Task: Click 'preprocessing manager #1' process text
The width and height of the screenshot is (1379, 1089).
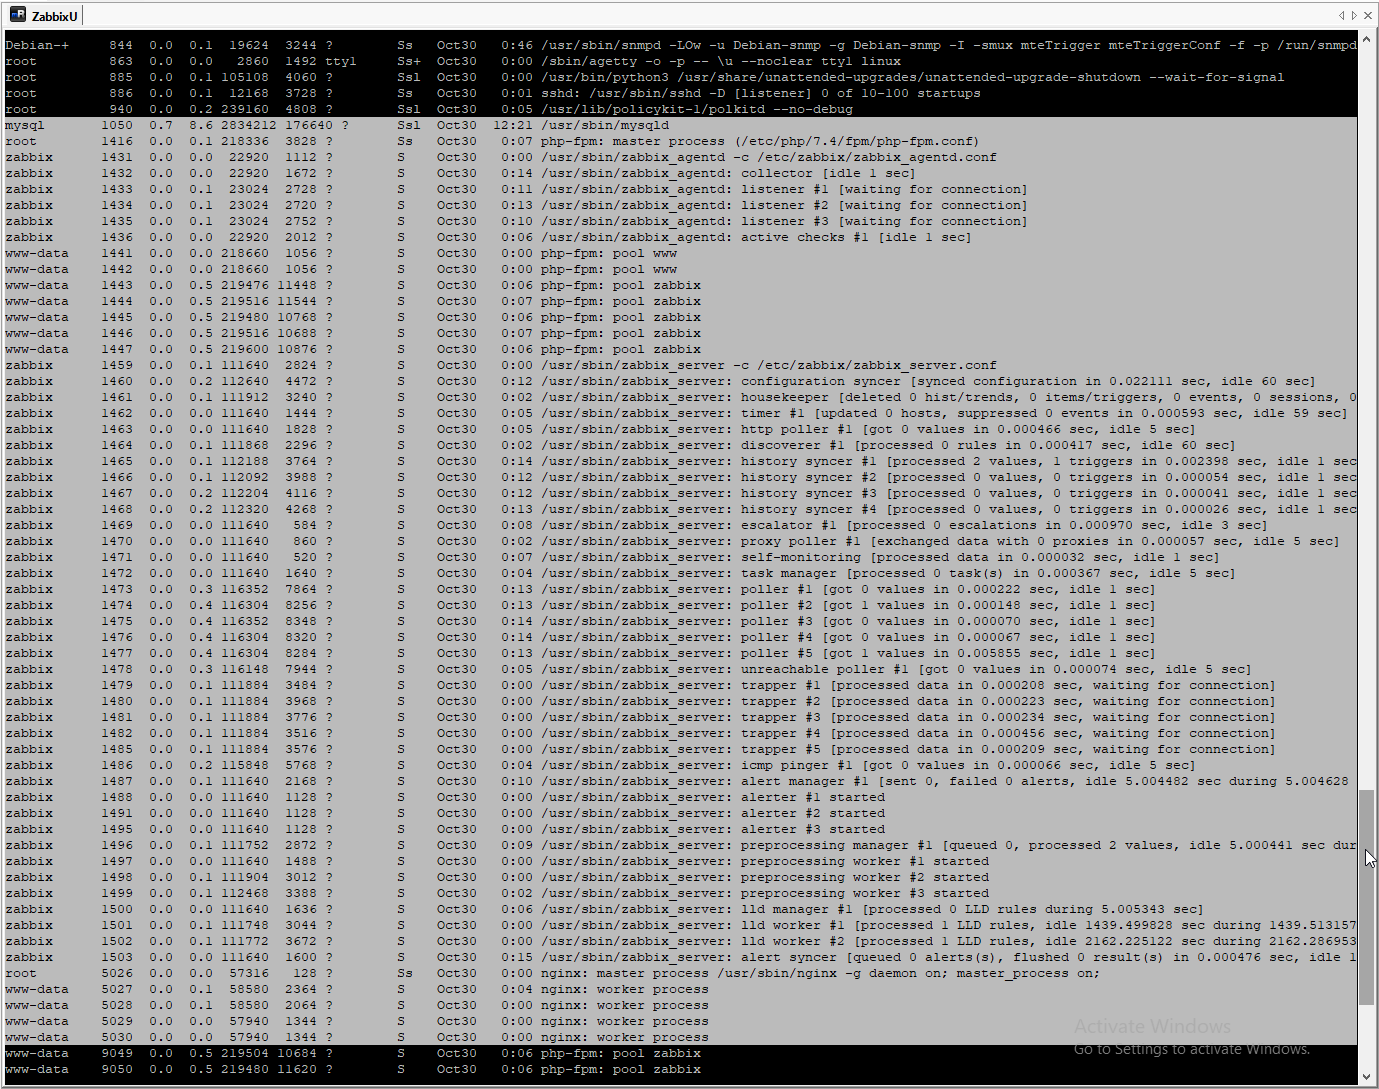Action: click(837, 845)
